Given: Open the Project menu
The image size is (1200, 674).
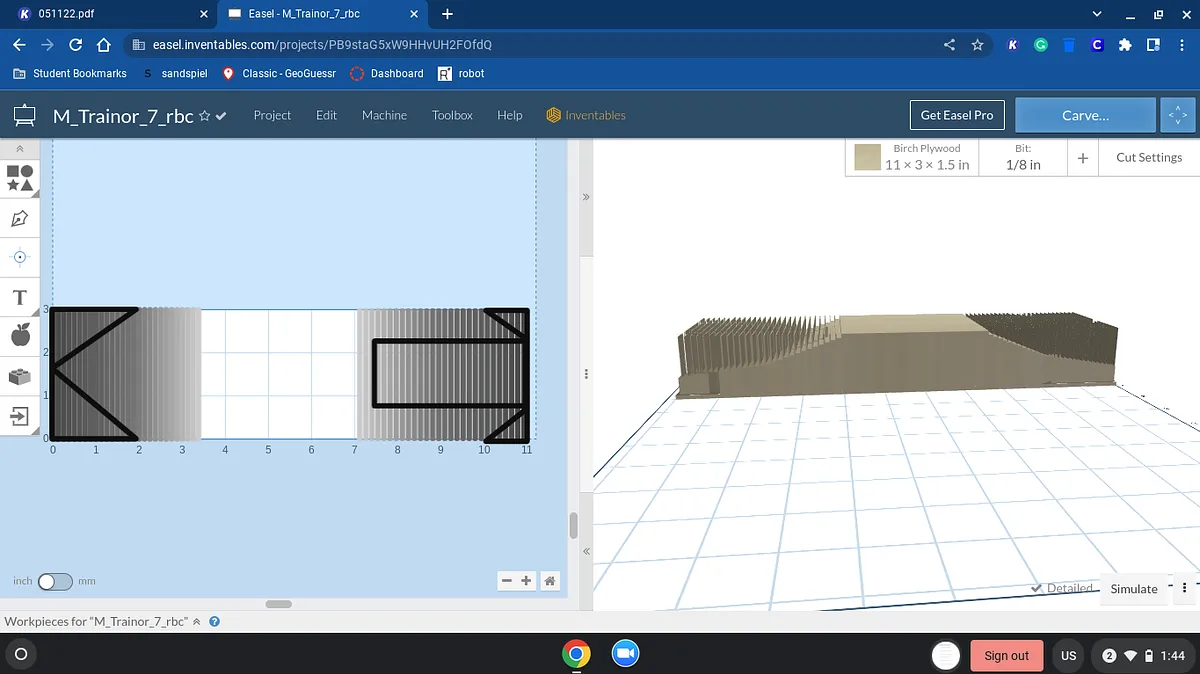Looking at the screenshot, I should [x=272, y=115].
